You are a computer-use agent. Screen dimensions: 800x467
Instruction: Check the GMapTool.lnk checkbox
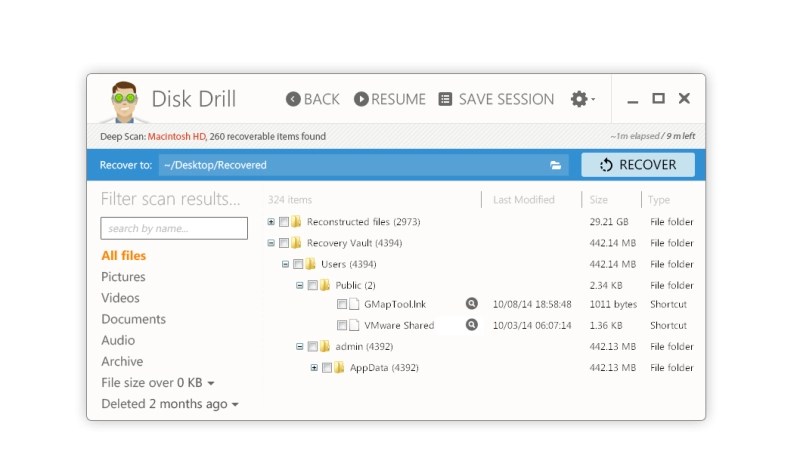pyautogui.click(x=342, y=304)
